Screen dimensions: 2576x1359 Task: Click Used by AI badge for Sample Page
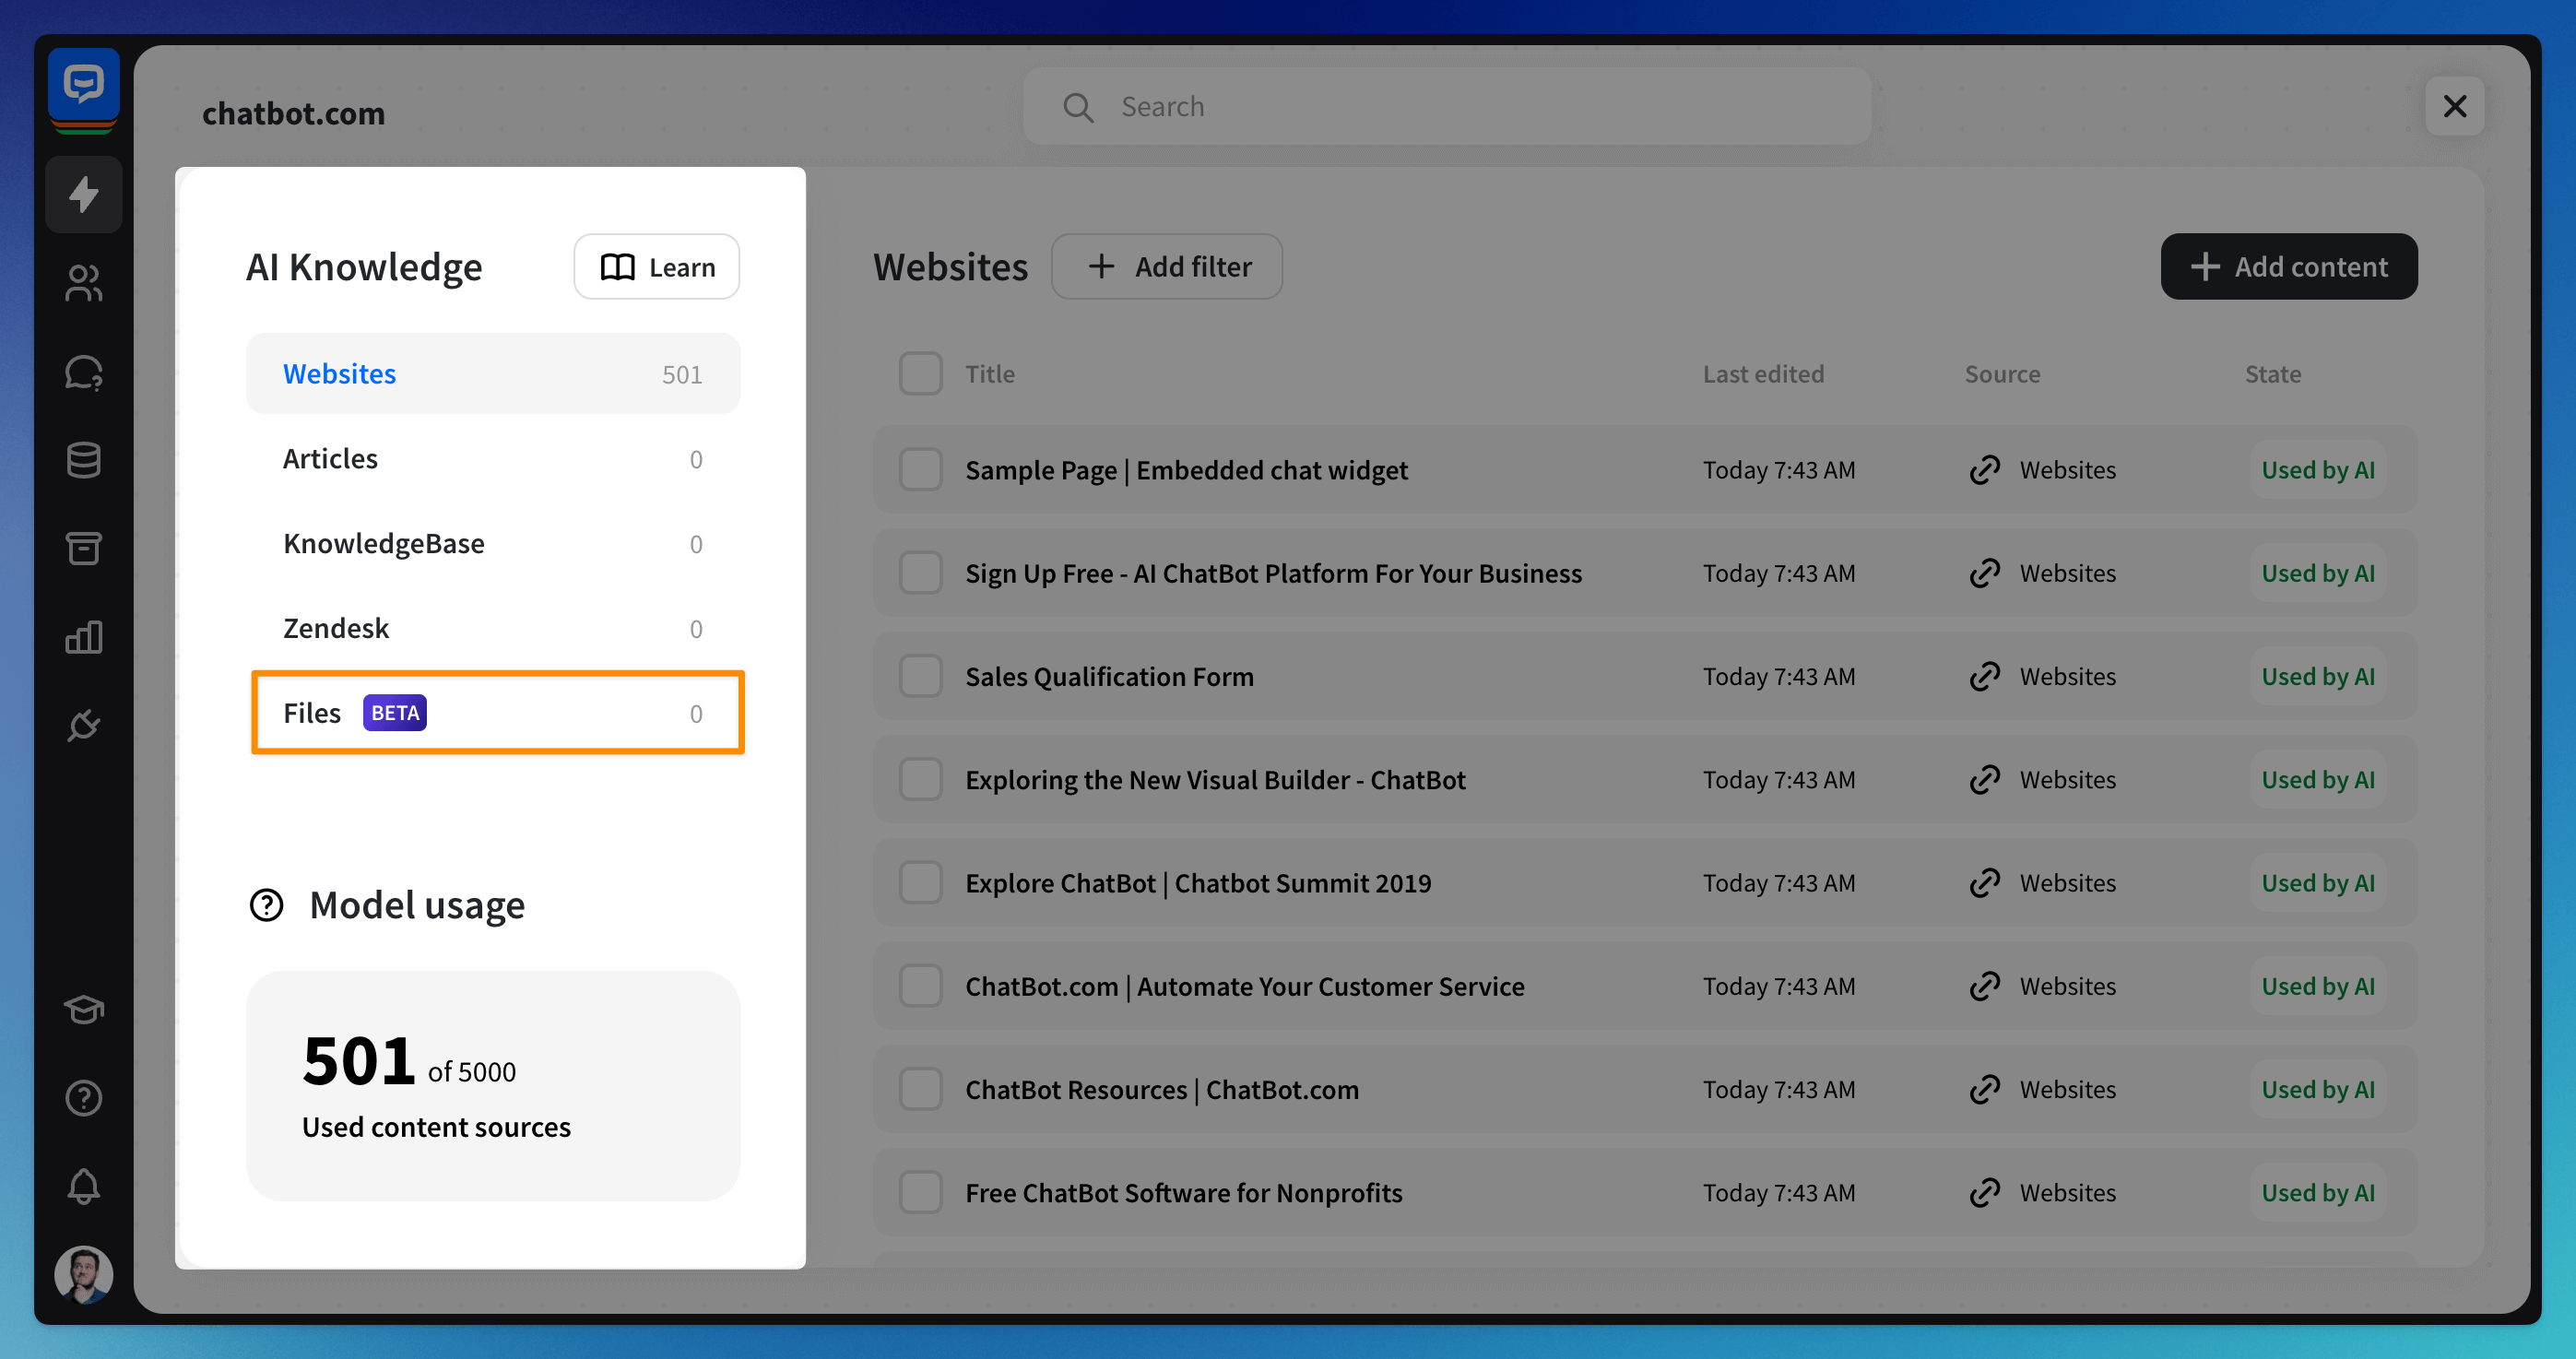(x=2318, y=470)
